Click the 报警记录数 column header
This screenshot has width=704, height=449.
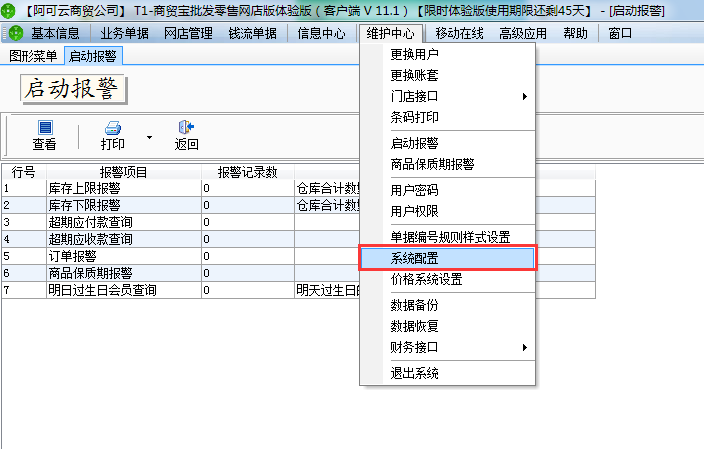click(x=247, y=172)
